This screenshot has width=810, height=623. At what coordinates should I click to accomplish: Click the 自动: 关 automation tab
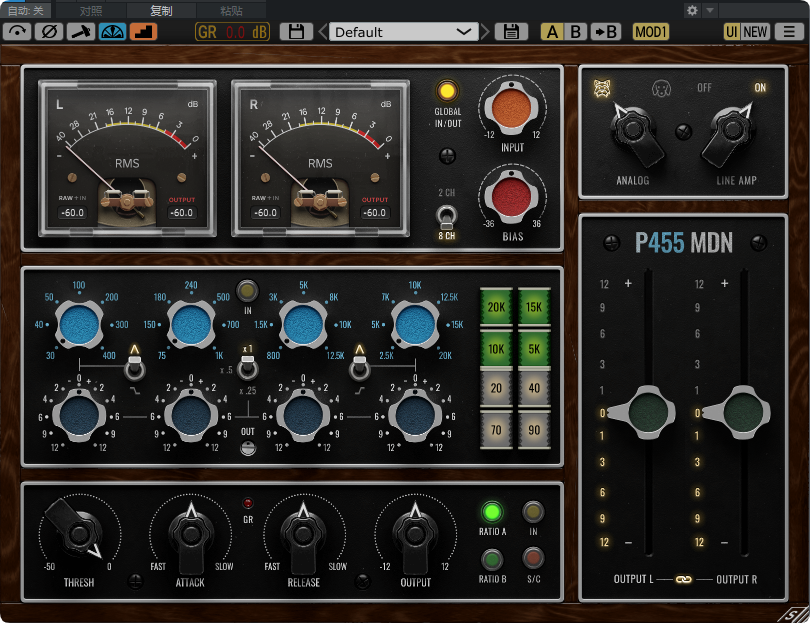26,10
